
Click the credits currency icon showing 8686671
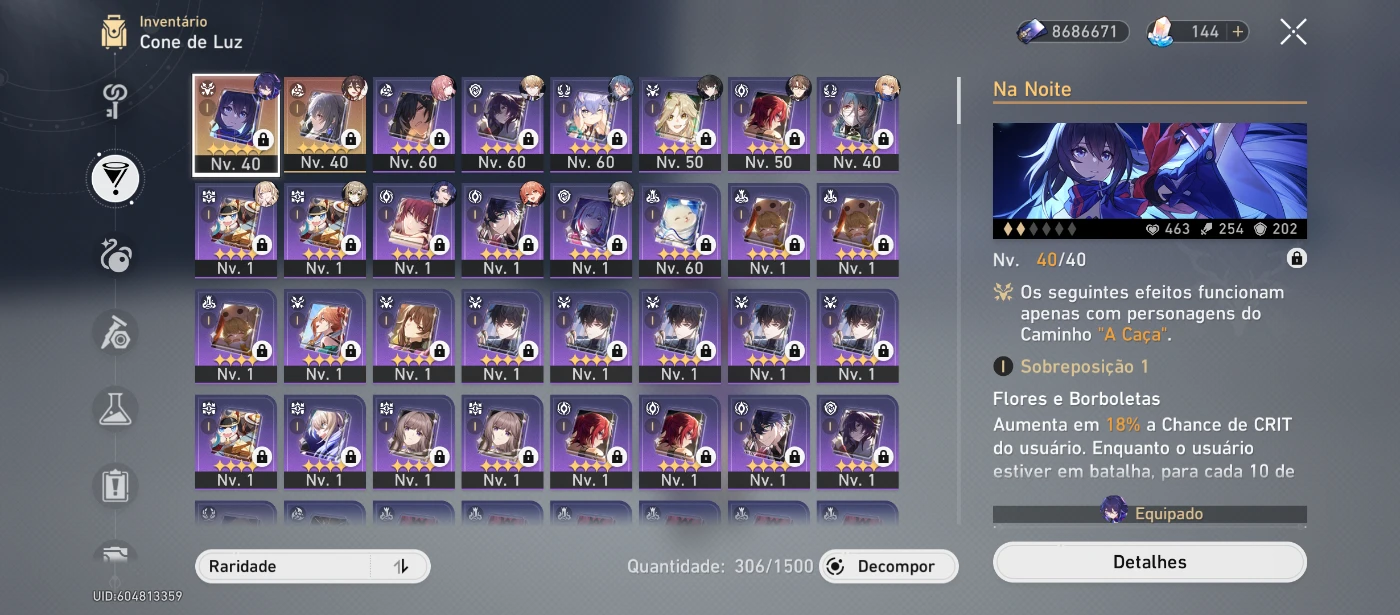pyautogui.click(x=1032, y=32)
